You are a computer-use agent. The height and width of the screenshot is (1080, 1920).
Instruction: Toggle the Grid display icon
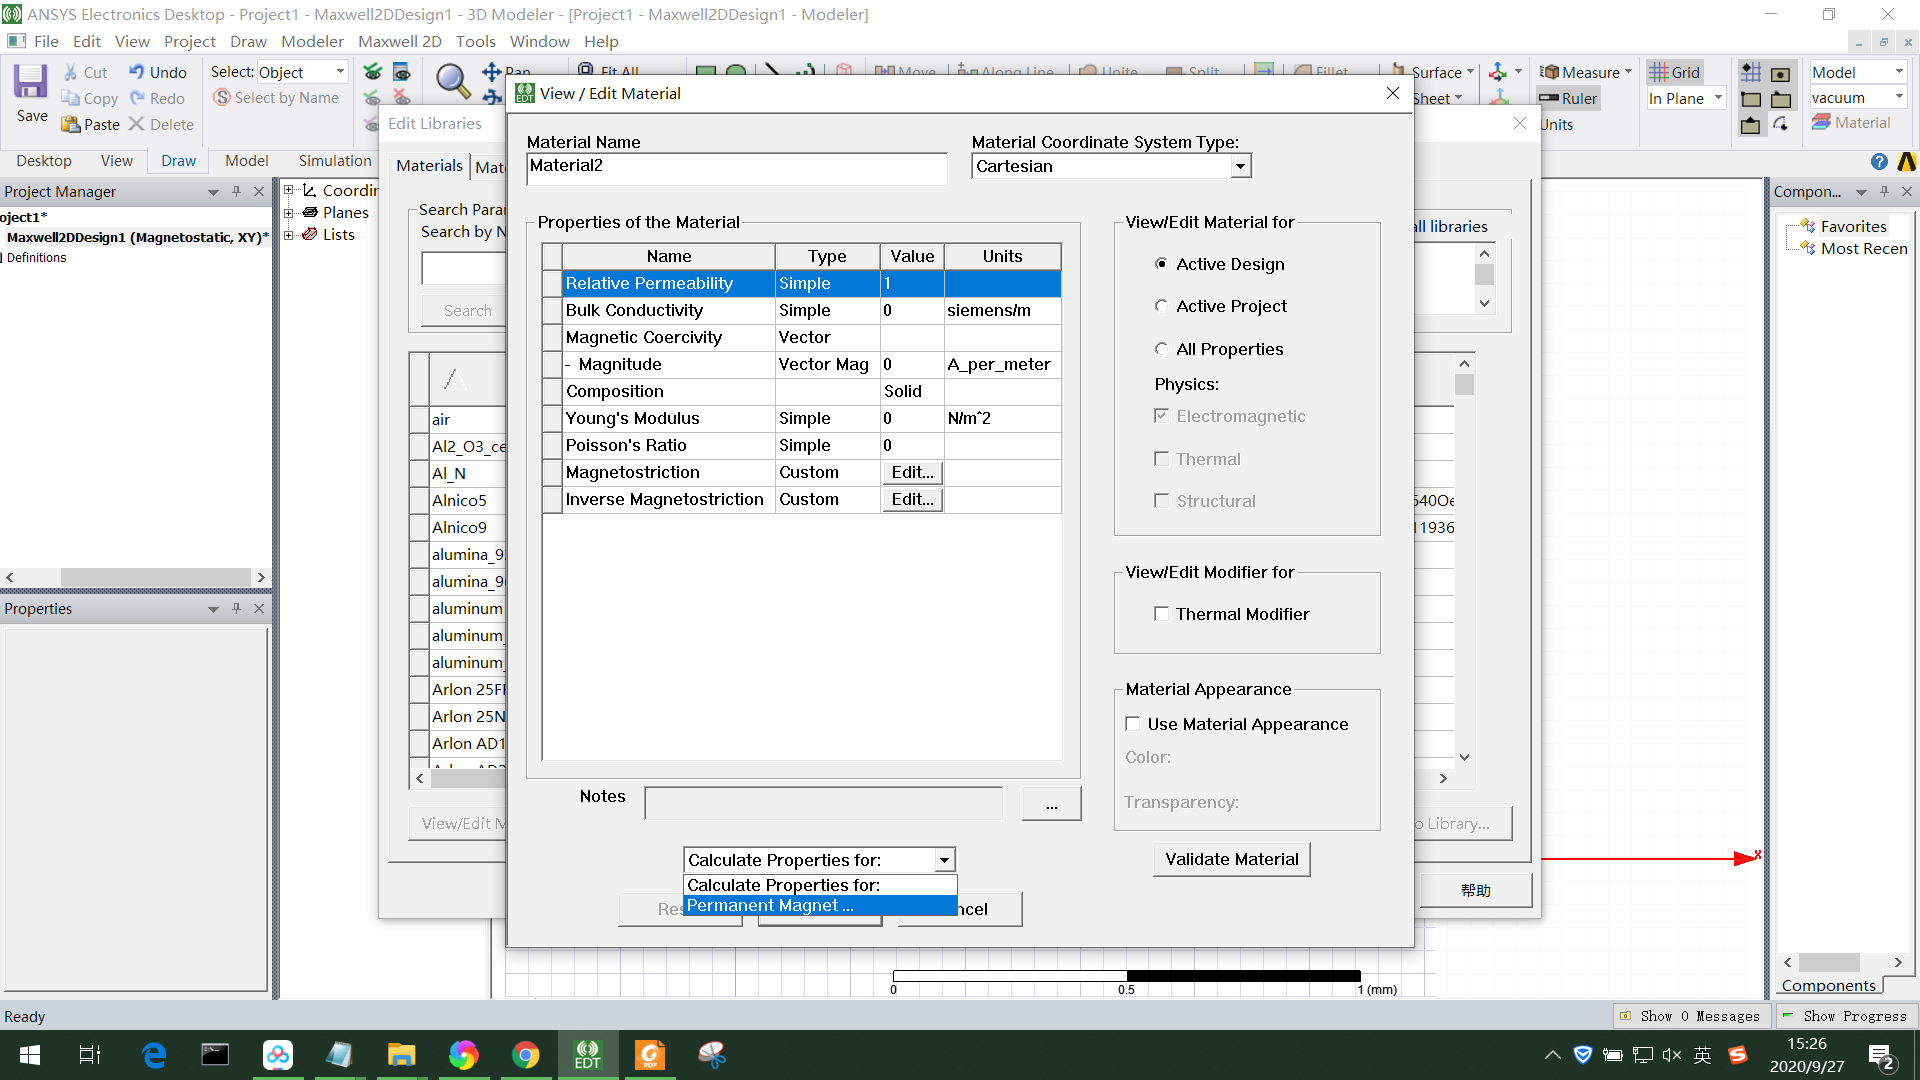[1661, 71]
